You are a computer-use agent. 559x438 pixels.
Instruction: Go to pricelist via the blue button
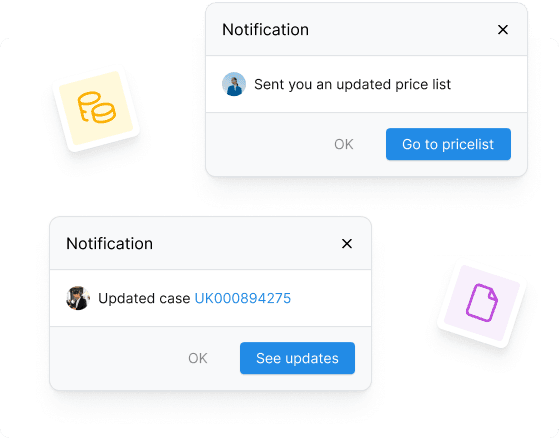coord(448,144)
